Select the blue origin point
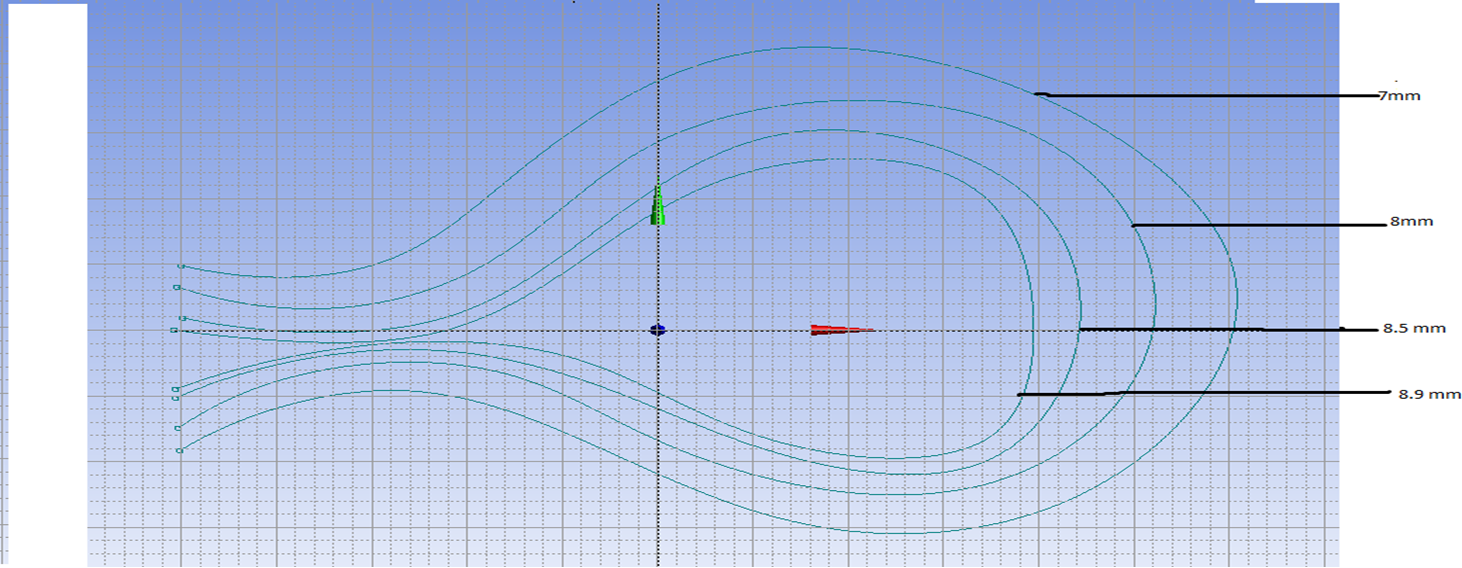The height and width of the screenshot is (568, 1462). (657, 330)
